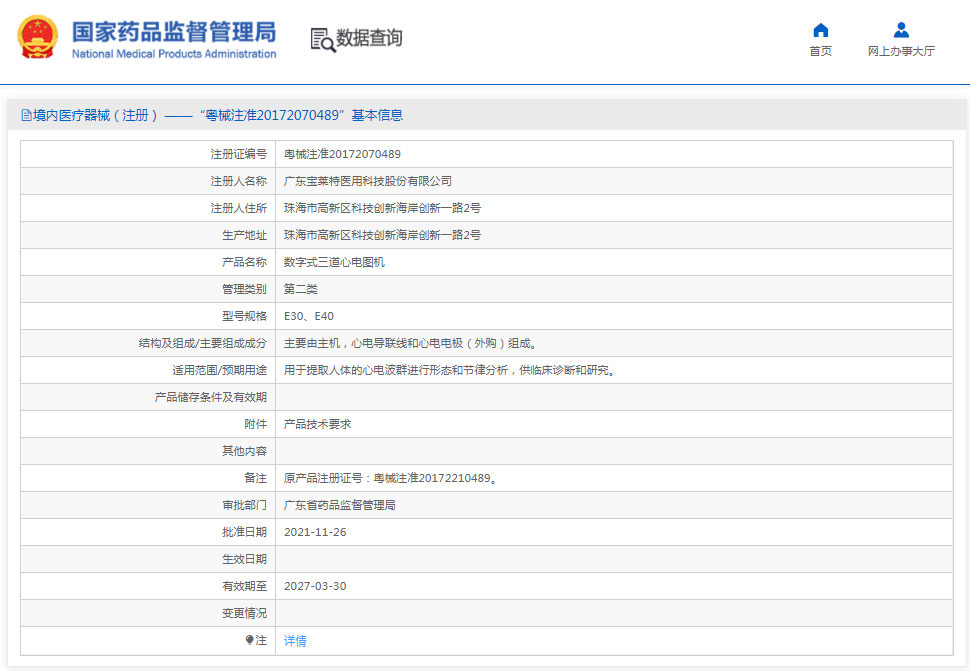Open the 详情 link in the 注 row
This screenshot has height=671, width=970.
tap(295, 640)
